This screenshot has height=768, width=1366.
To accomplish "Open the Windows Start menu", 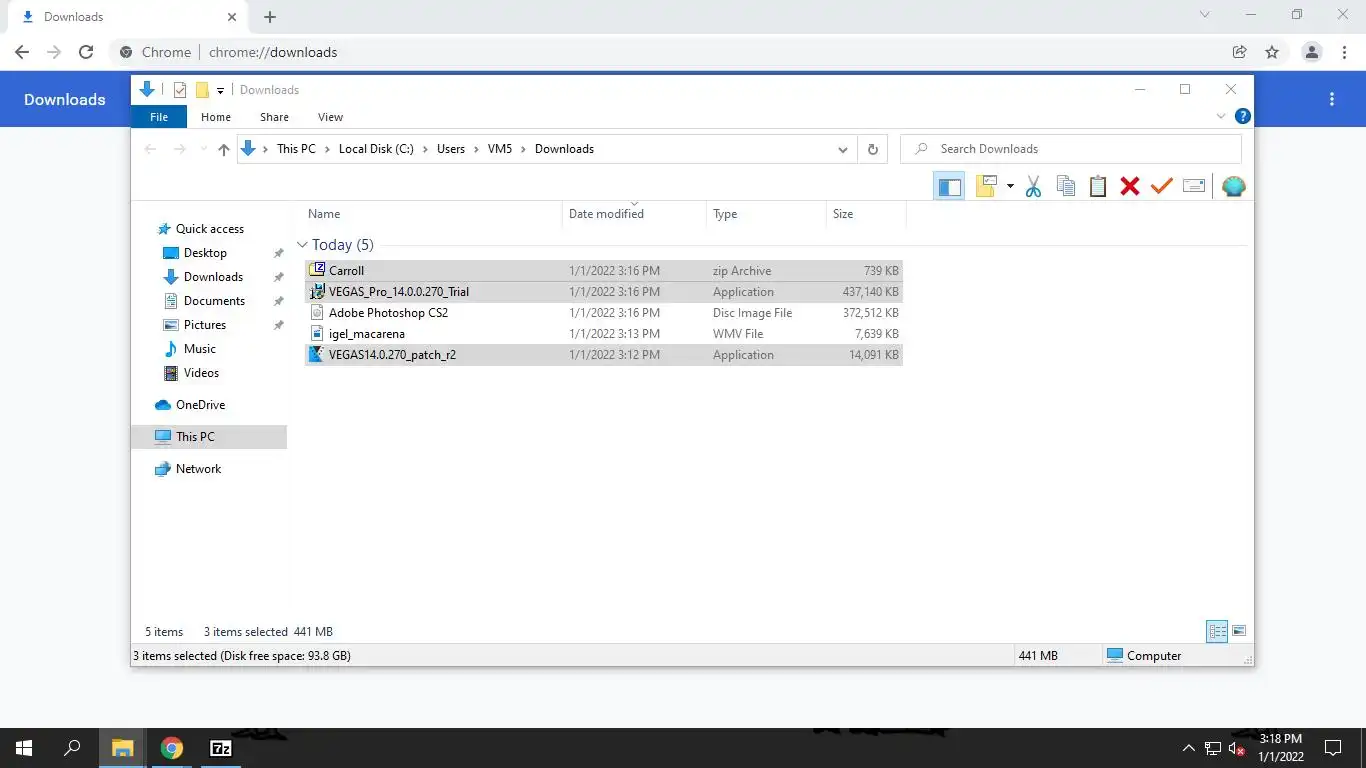I will [24, 748].
